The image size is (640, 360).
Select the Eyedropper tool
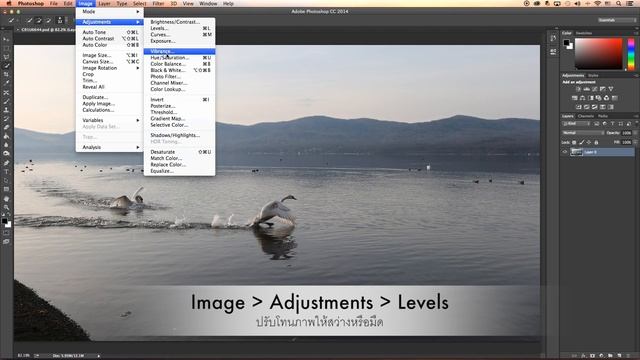coord(6,83)
